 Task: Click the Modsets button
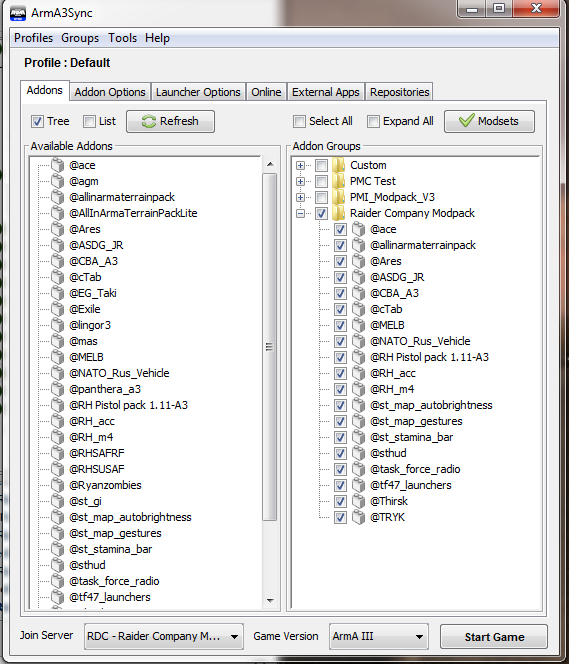pos(489,122)
